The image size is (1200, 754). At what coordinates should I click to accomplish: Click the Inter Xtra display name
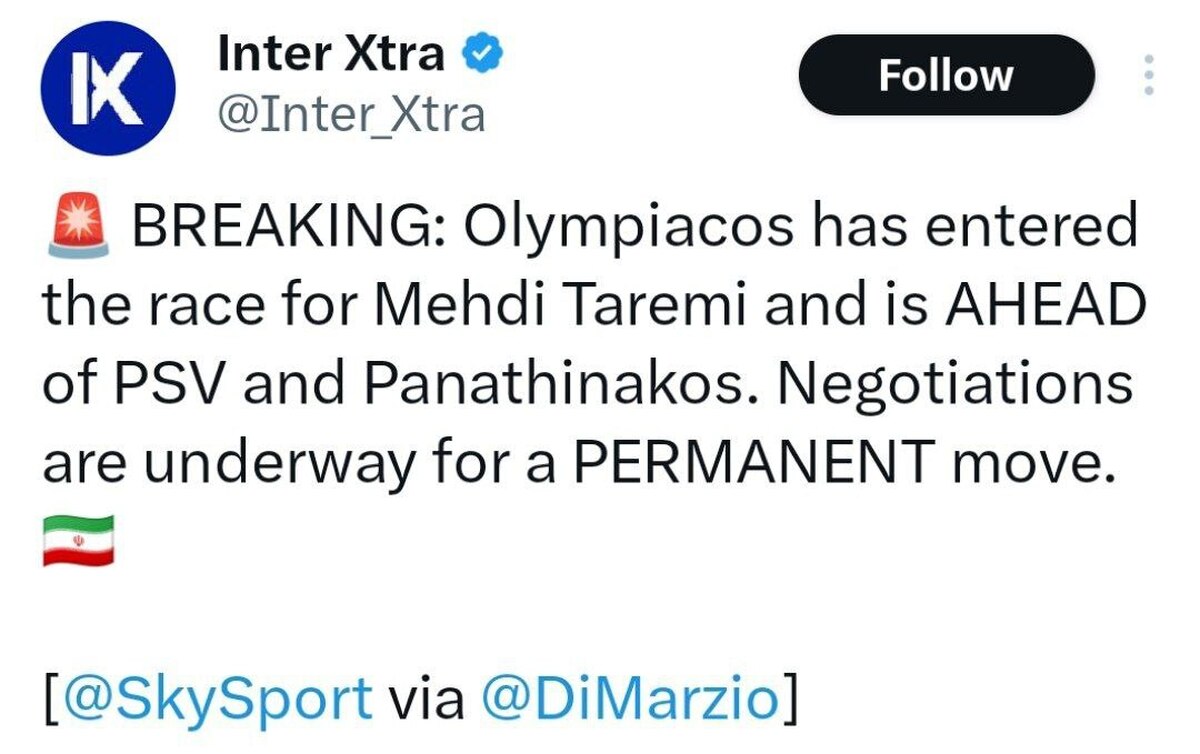point(331,53)
